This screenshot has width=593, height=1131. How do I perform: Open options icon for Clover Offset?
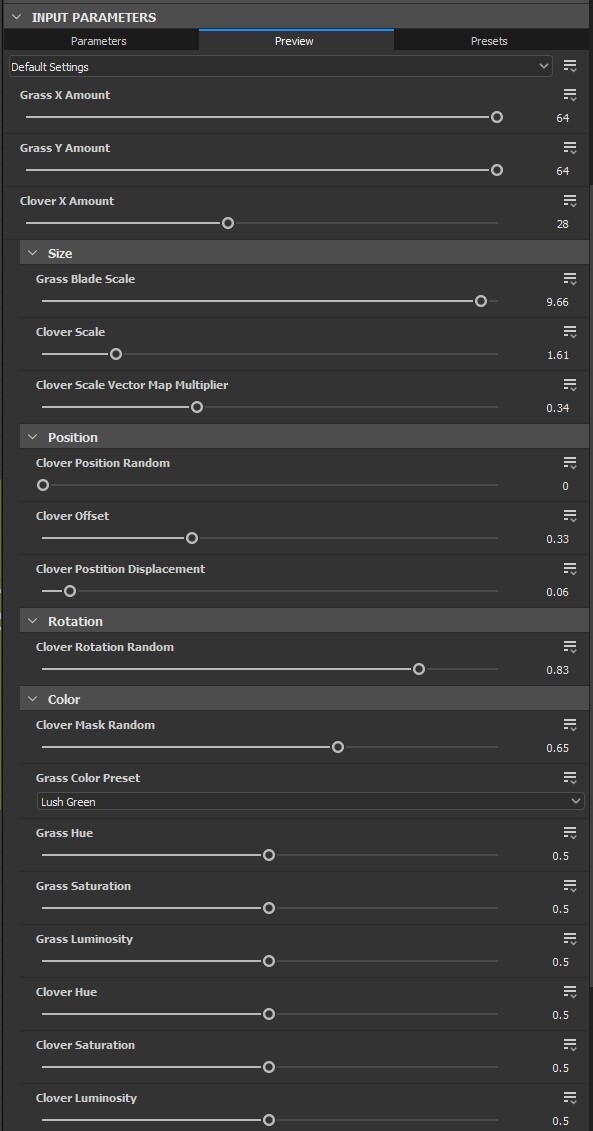pyautogui.click(x=570, y=516)
